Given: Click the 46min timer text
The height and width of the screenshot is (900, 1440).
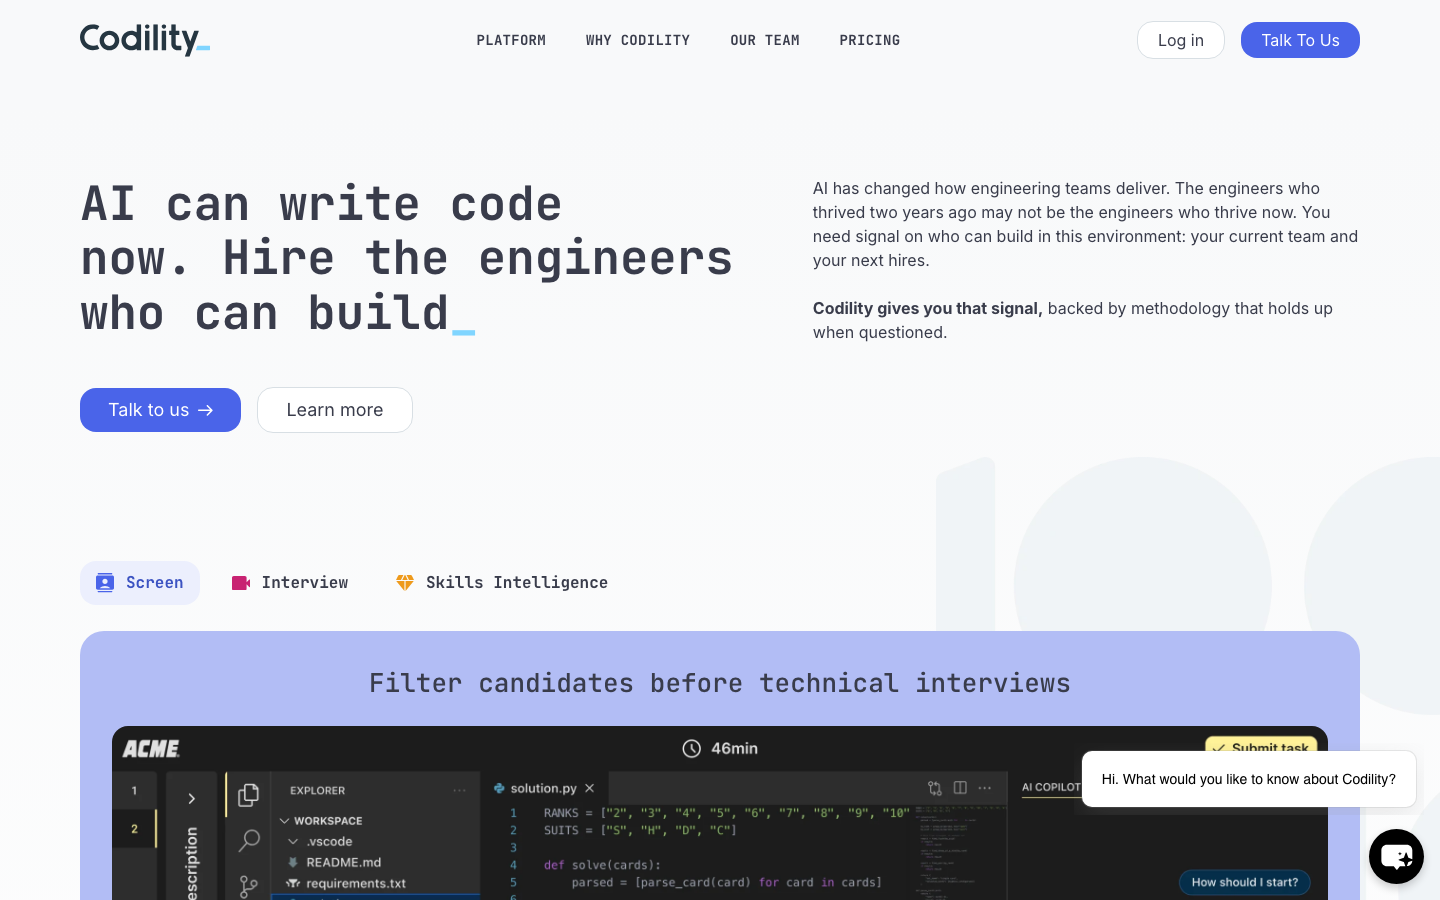Looking at the screenshot, I should [734, 748].
